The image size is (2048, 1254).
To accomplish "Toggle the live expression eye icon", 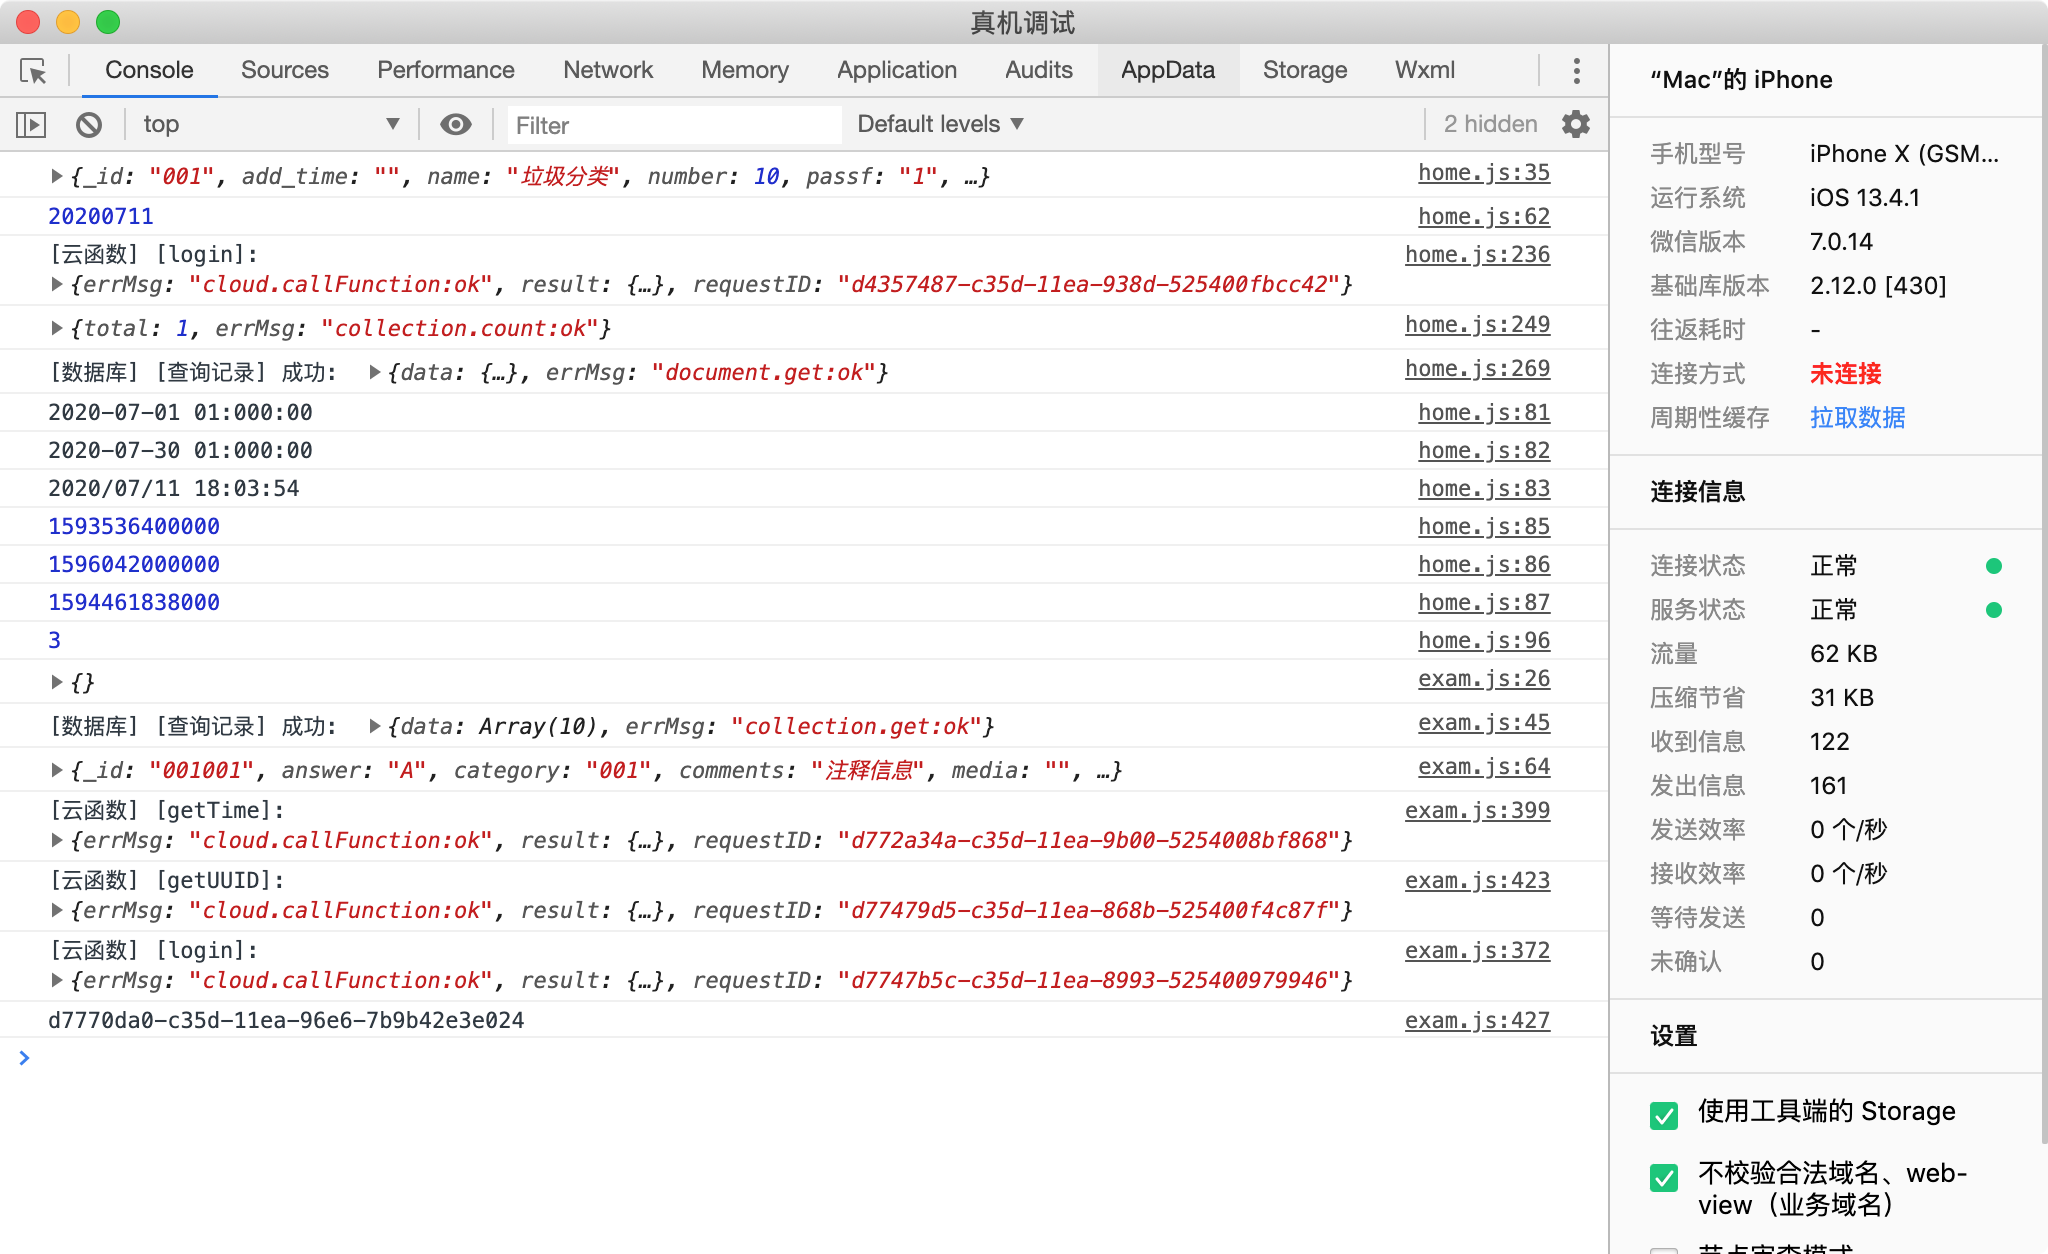I will (456, 124).
